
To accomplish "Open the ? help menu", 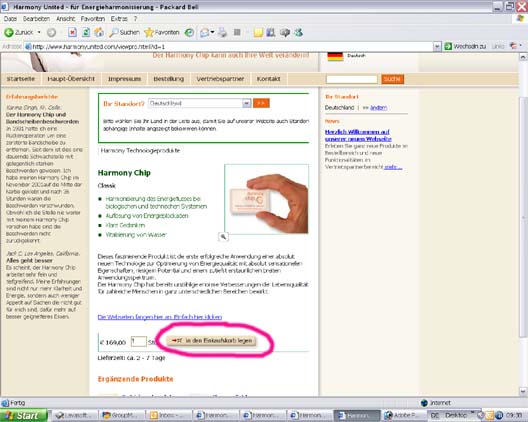I will point(135,19).
